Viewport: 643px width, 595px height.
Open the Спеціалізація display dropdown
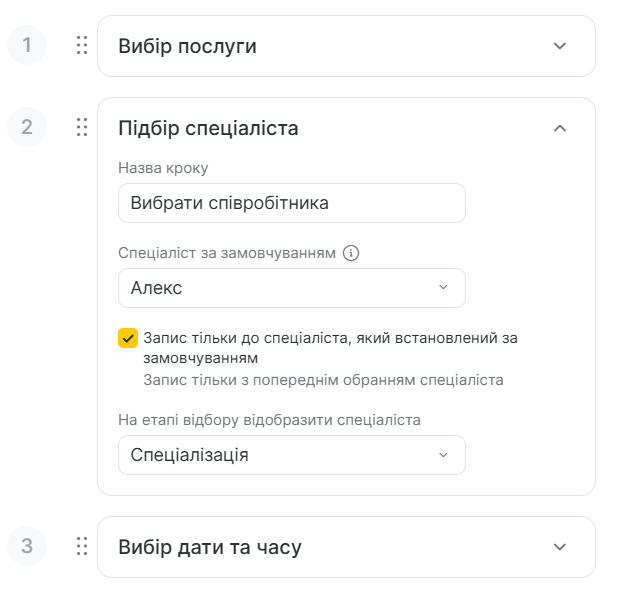click(x=291, y=455)
